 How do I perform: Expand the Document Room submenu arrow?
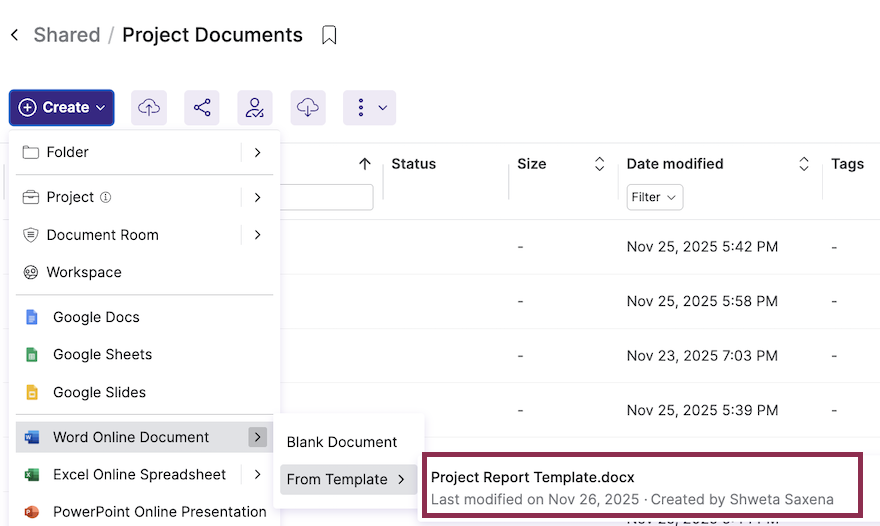(x=258, y=235)
